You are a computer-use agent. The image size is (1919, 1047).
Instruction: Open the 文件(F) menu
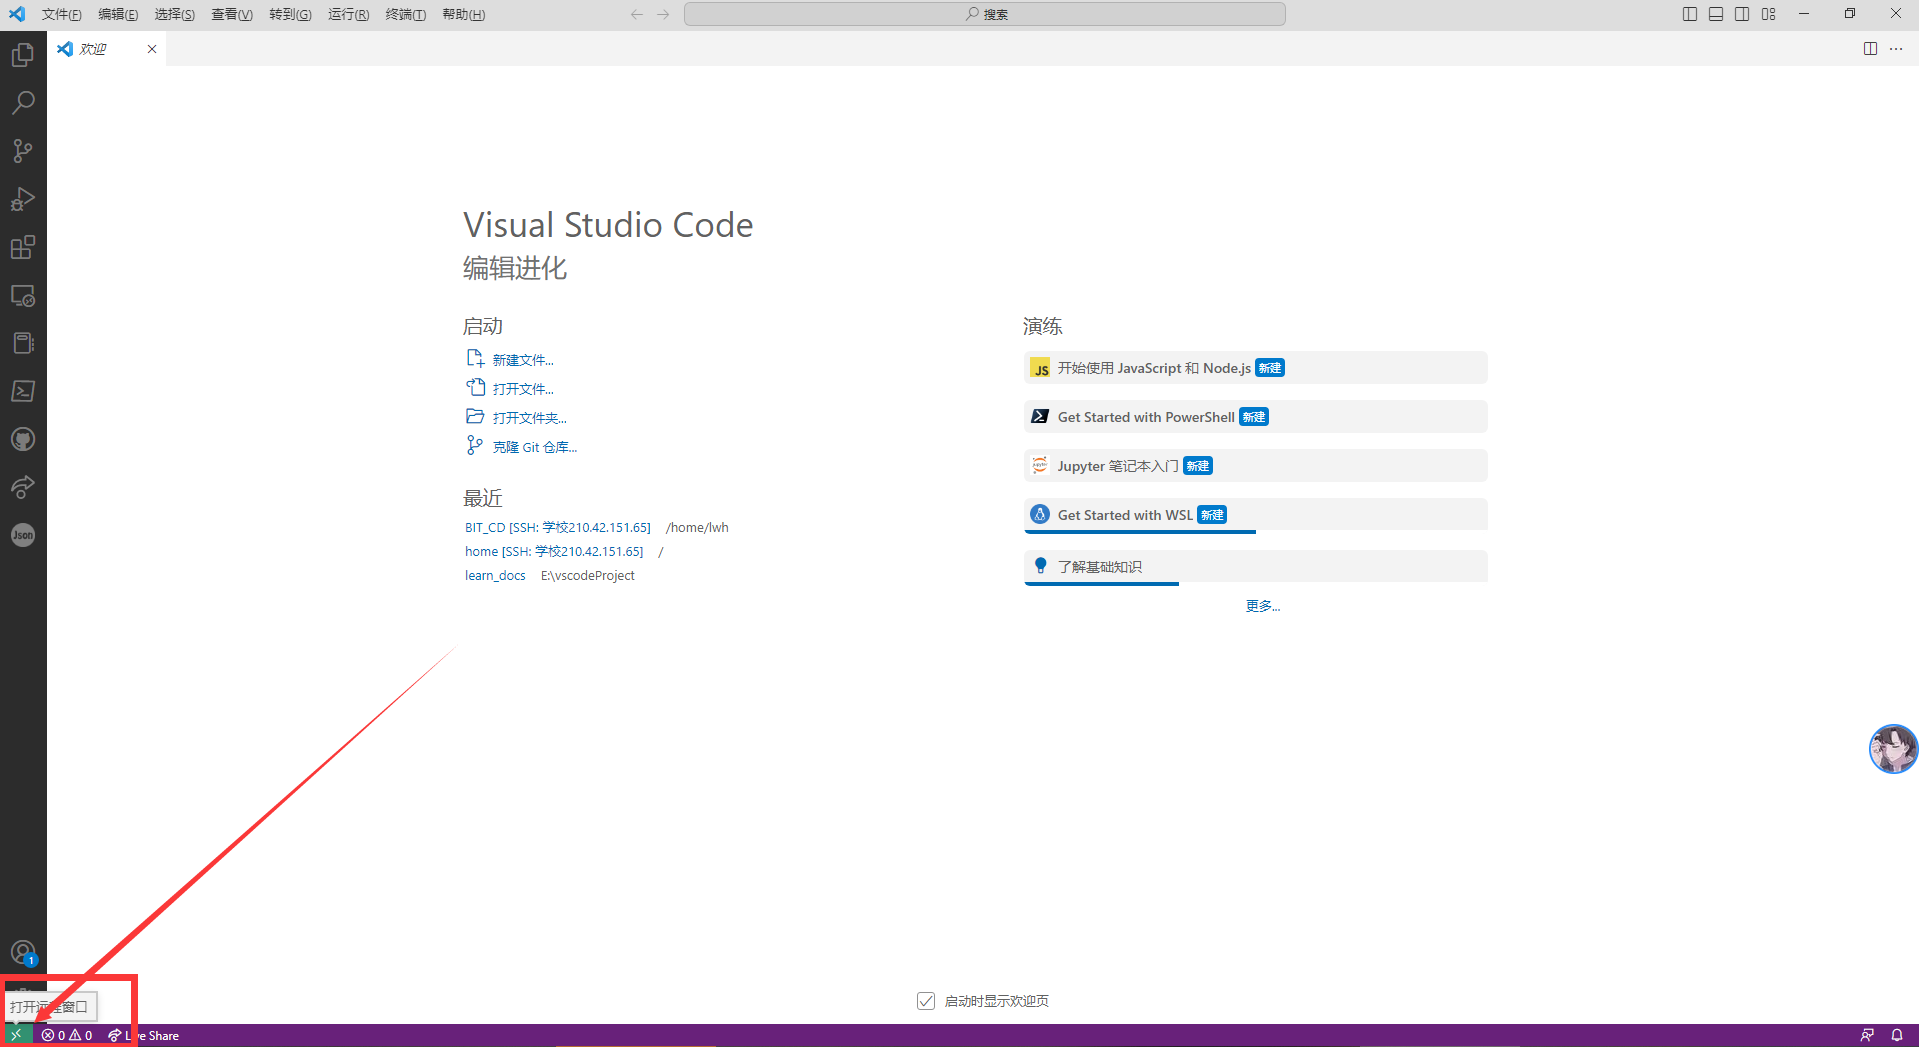pyautogui.click(x=61, y=14)
